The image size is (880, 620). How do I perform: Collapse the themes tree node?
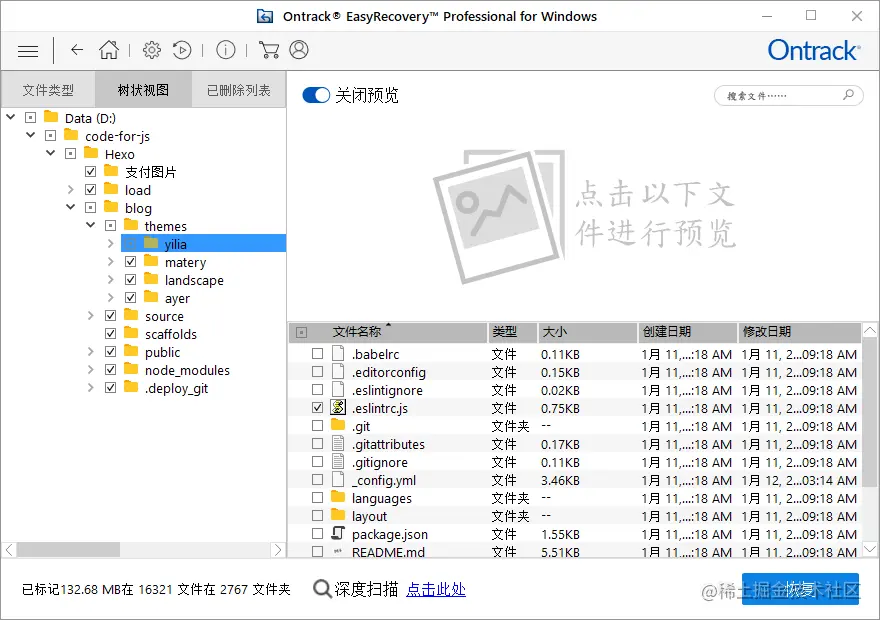tap(90, 225)
